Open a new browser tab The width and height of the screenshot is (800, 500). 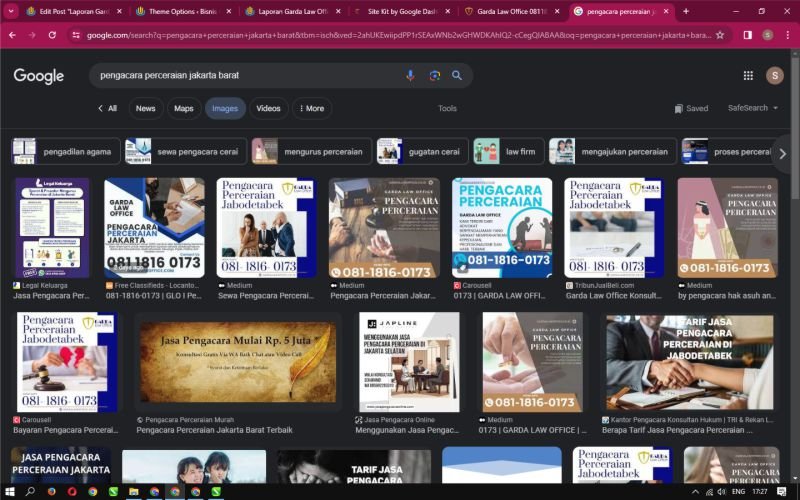tap(685, 11)
